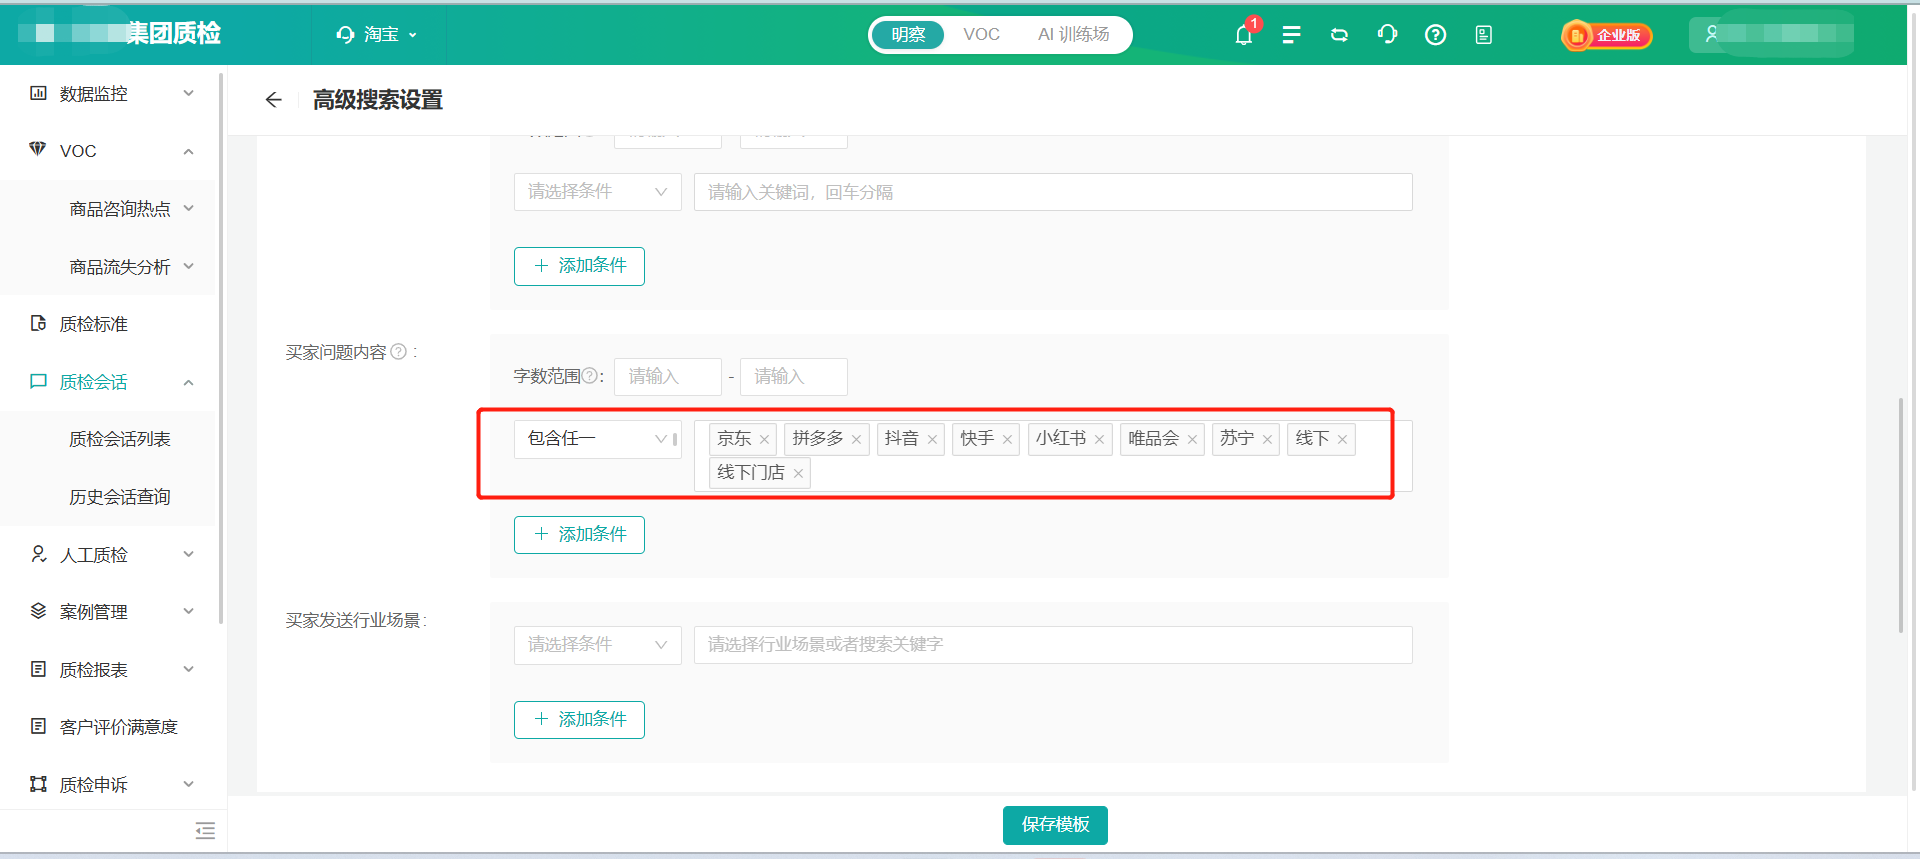
Task: Remove the 线下 tag
Action: tap(1342, 439)
